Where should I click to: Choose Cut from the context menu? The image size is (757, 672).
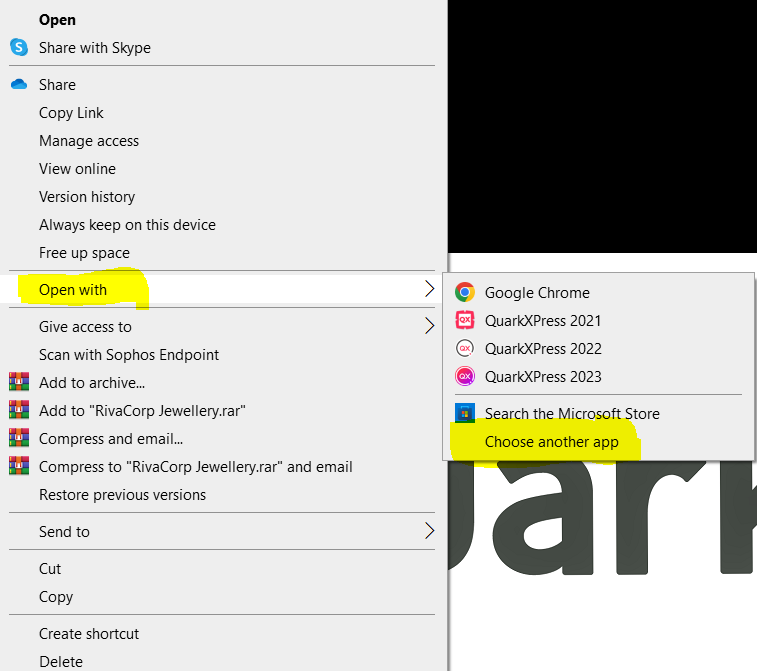click(222, 568)
